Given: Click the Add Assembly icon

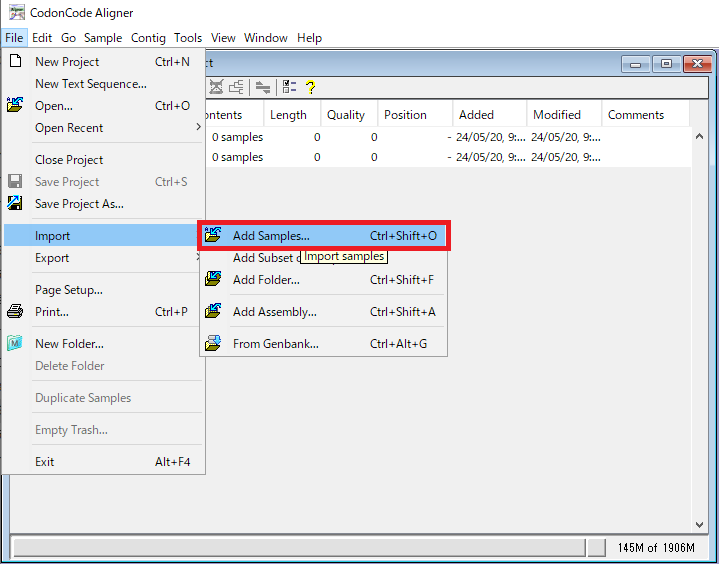Looking at the screenshot, I should [213, 312].
